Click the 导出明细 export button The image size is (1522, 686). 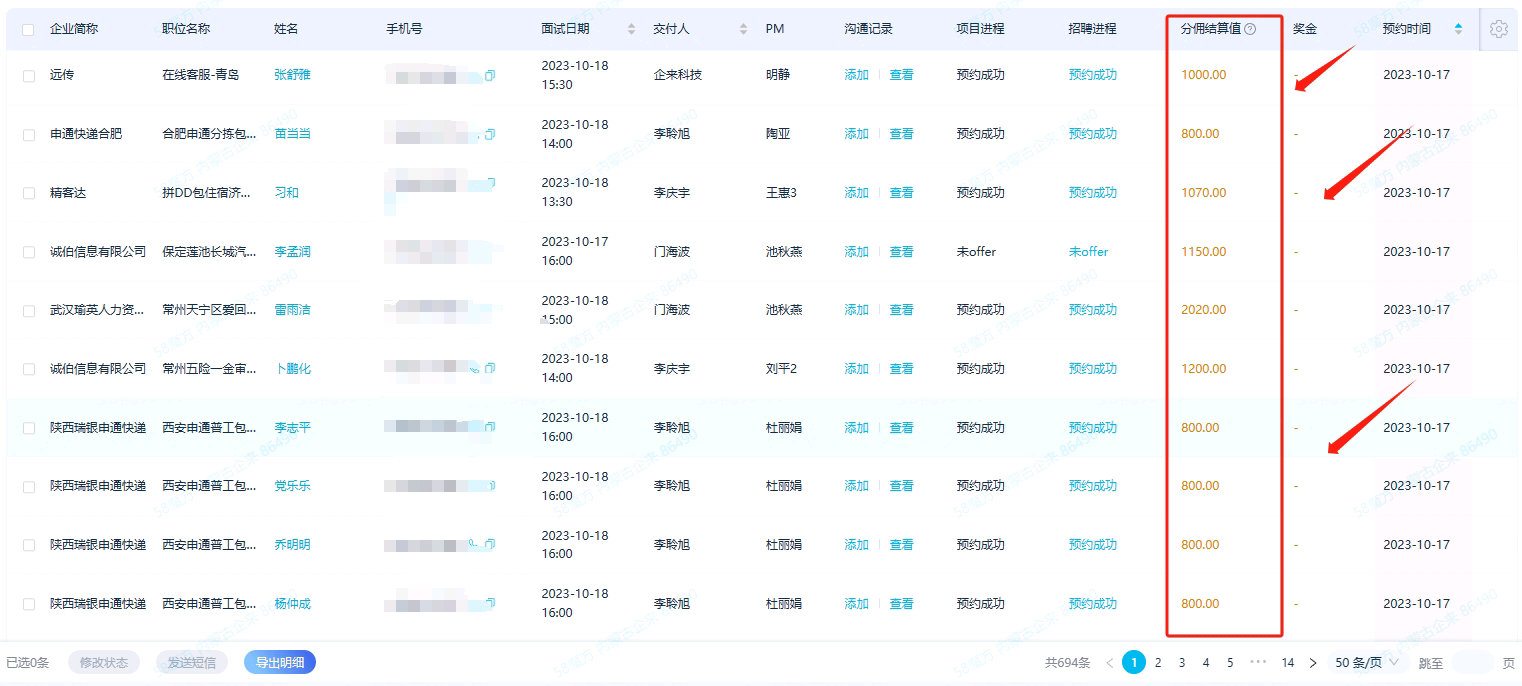280,662
